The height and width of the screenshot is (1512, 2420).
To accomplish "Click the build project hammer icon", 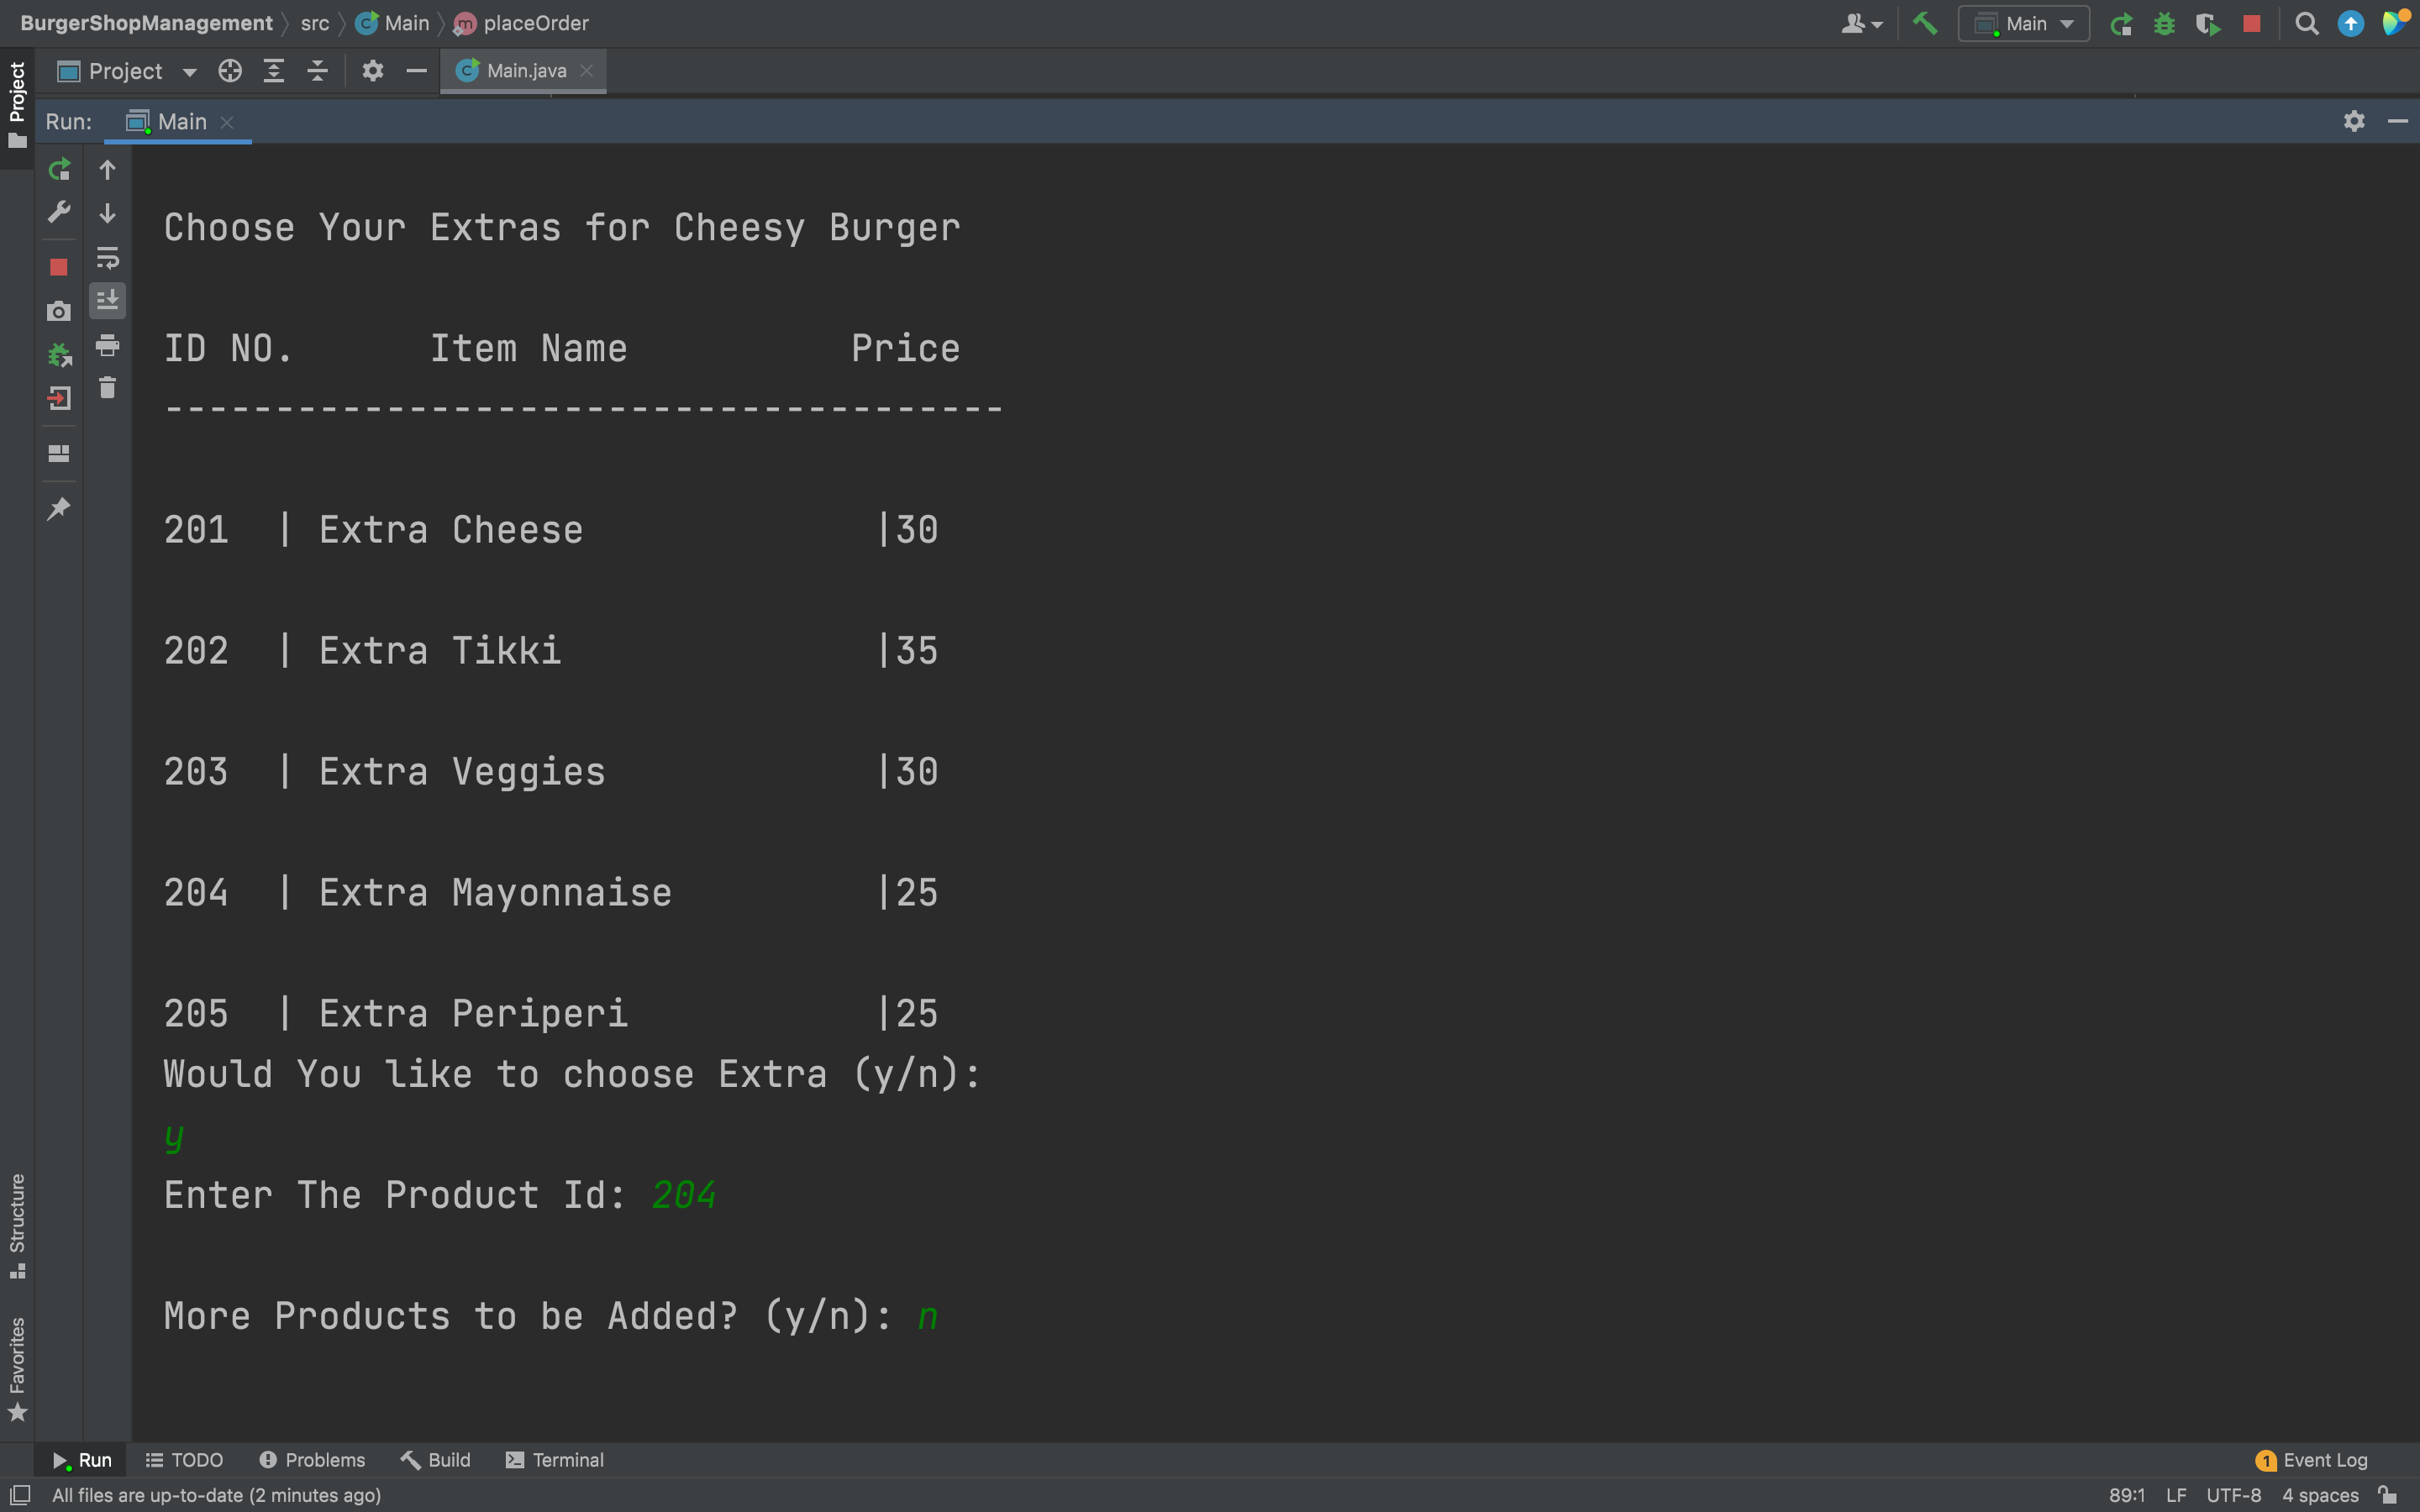I will coord(1924,23).
